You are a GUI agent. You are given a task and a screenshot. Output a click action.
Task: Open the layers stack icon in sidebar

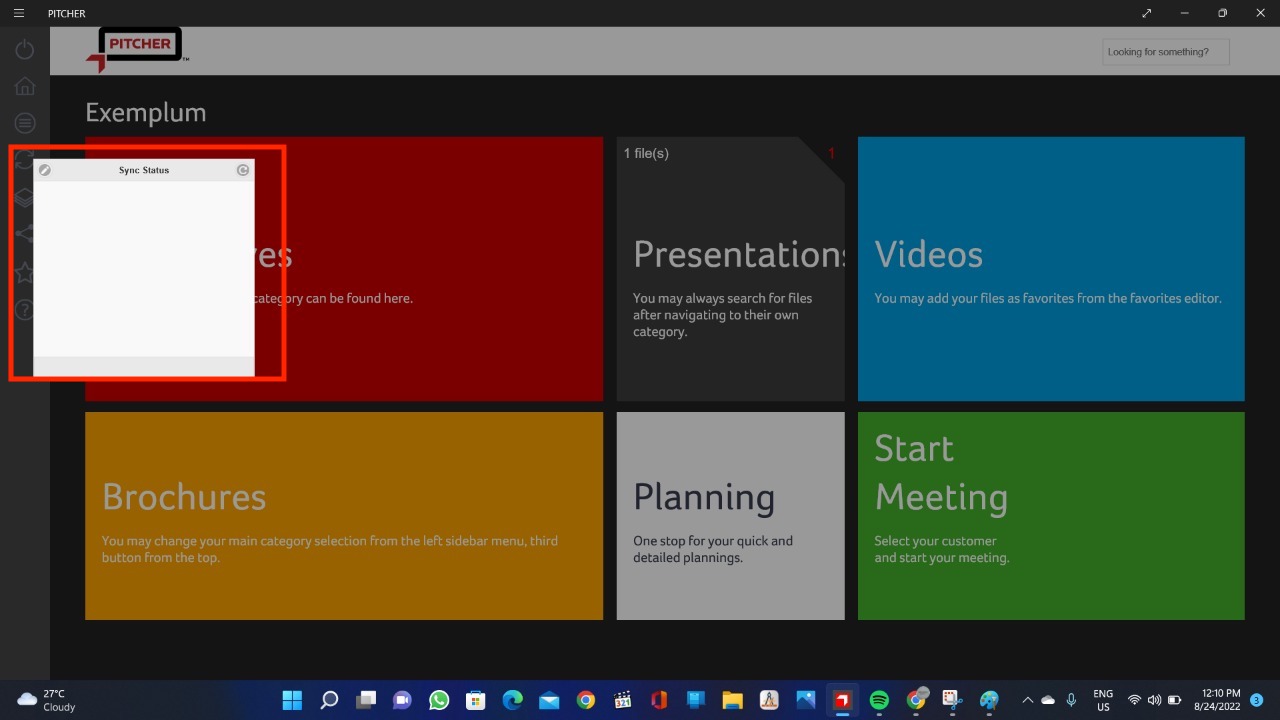coord(23,198)
